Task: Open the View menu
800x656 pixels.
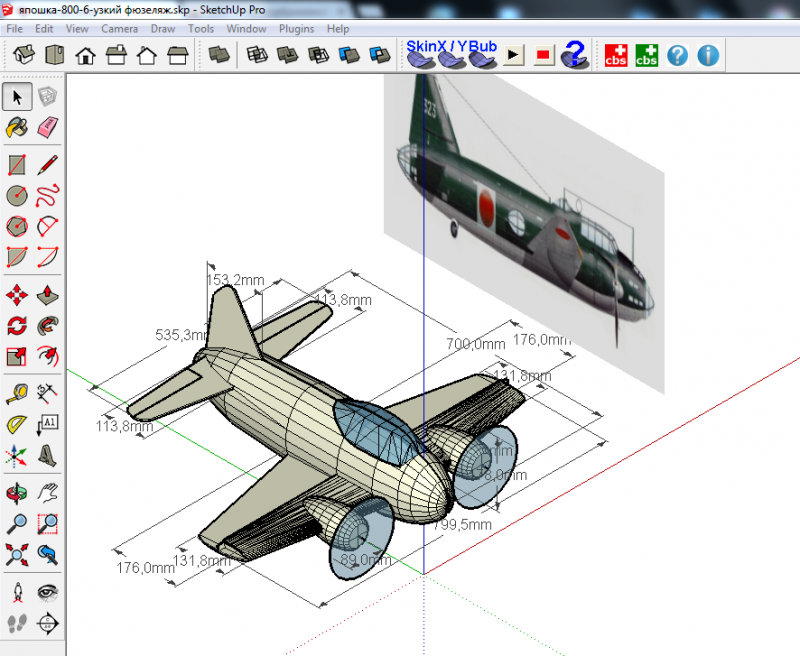Action: tap(77, 29)
